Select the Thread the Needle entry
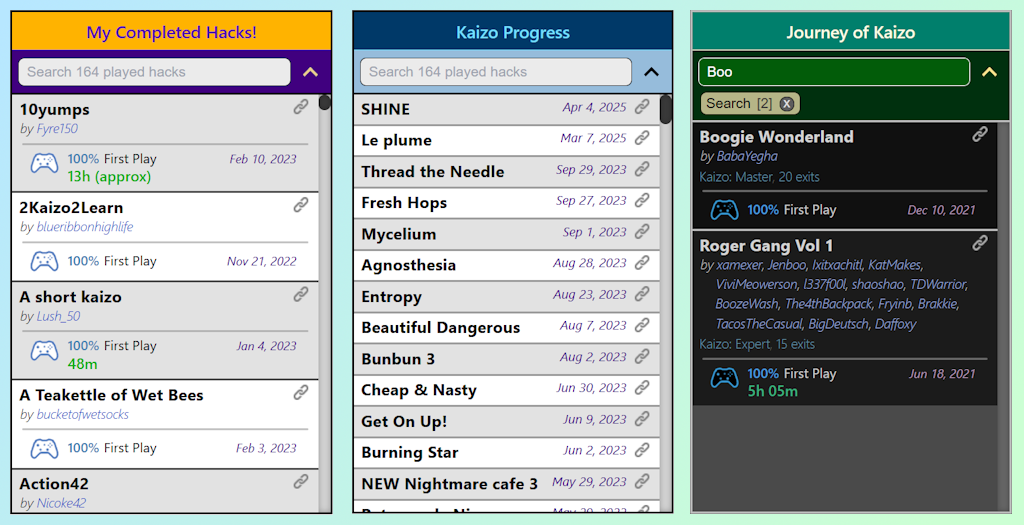 (x=433, y=171)
